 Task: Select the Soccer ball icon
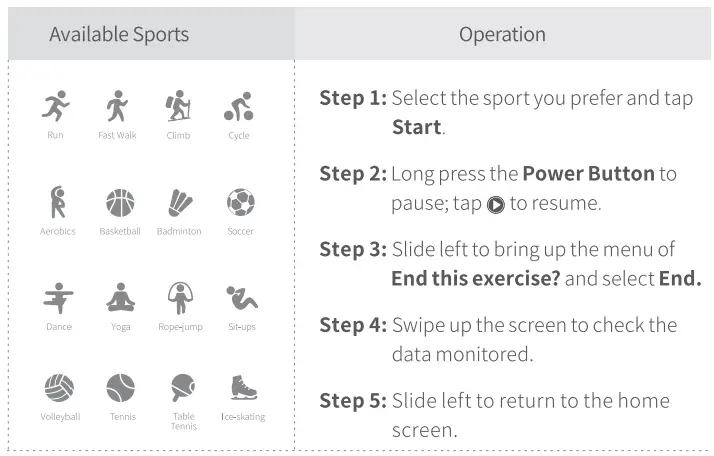pyautogui.click(x=240, y=203)
